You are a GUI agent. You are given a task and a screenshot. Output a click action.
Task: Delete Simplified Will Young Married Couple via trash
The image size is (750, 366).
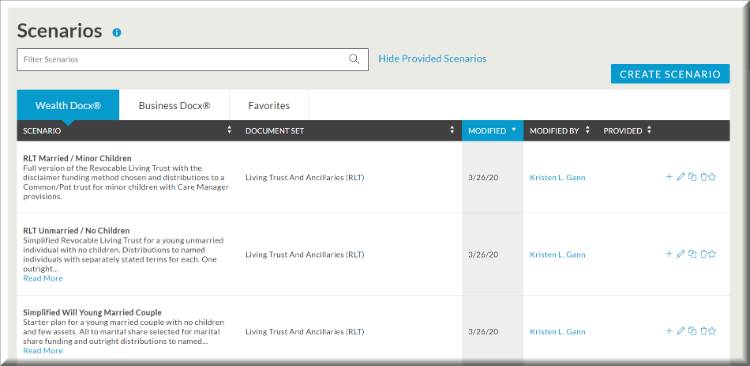[x=704, y=331]
